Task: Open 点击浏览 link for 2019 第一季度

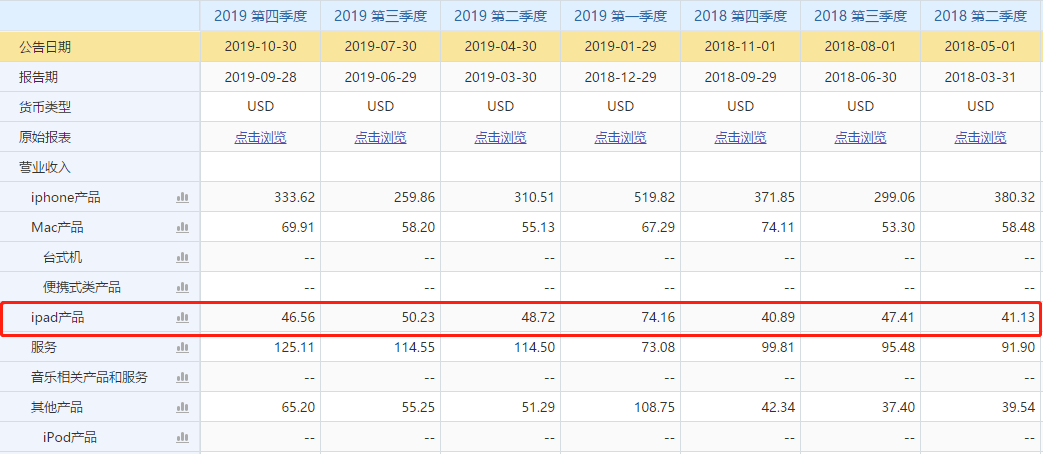Action: point(621,138)
